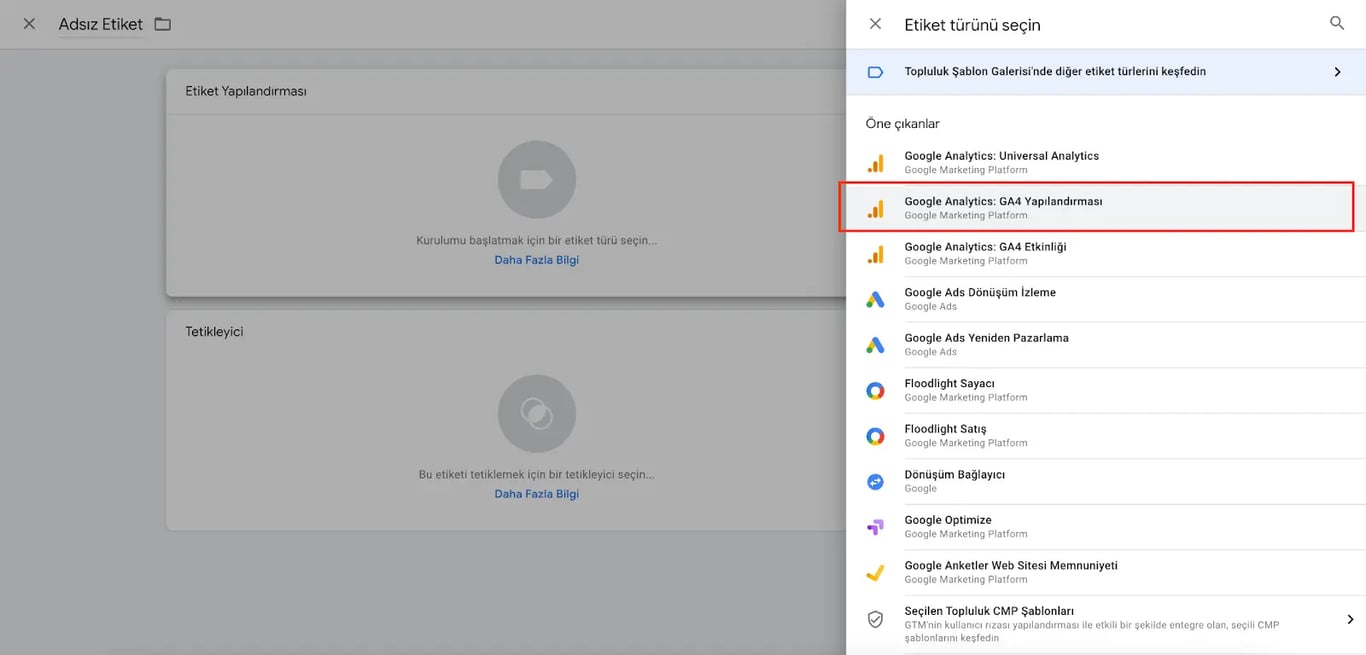Select the Google Analytics: GA4 Yapılandırması icon

click(876, 208)
